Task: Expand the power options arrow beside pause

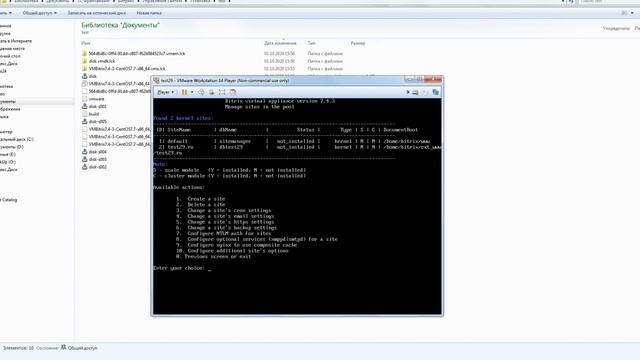Action: pyautogui.click(x=192, y=92)
